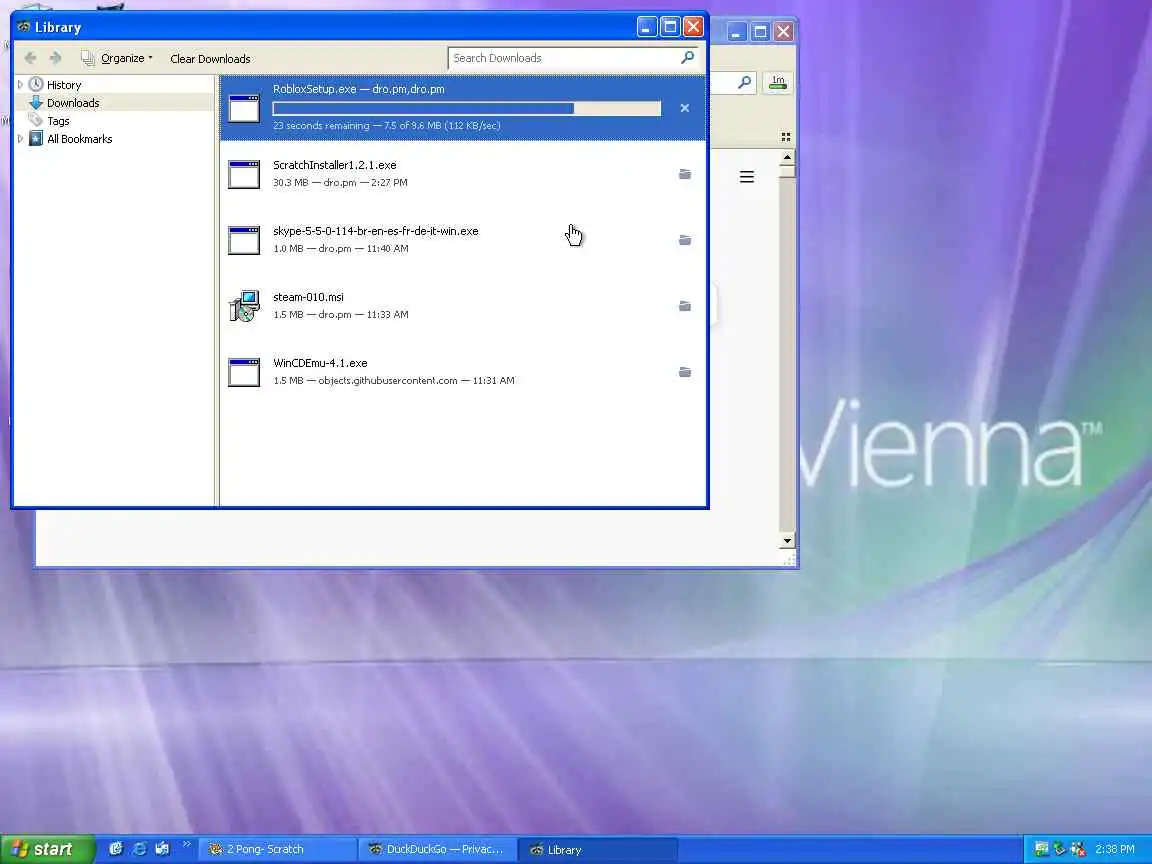Click the browser window's search magnifier icon

744,82
